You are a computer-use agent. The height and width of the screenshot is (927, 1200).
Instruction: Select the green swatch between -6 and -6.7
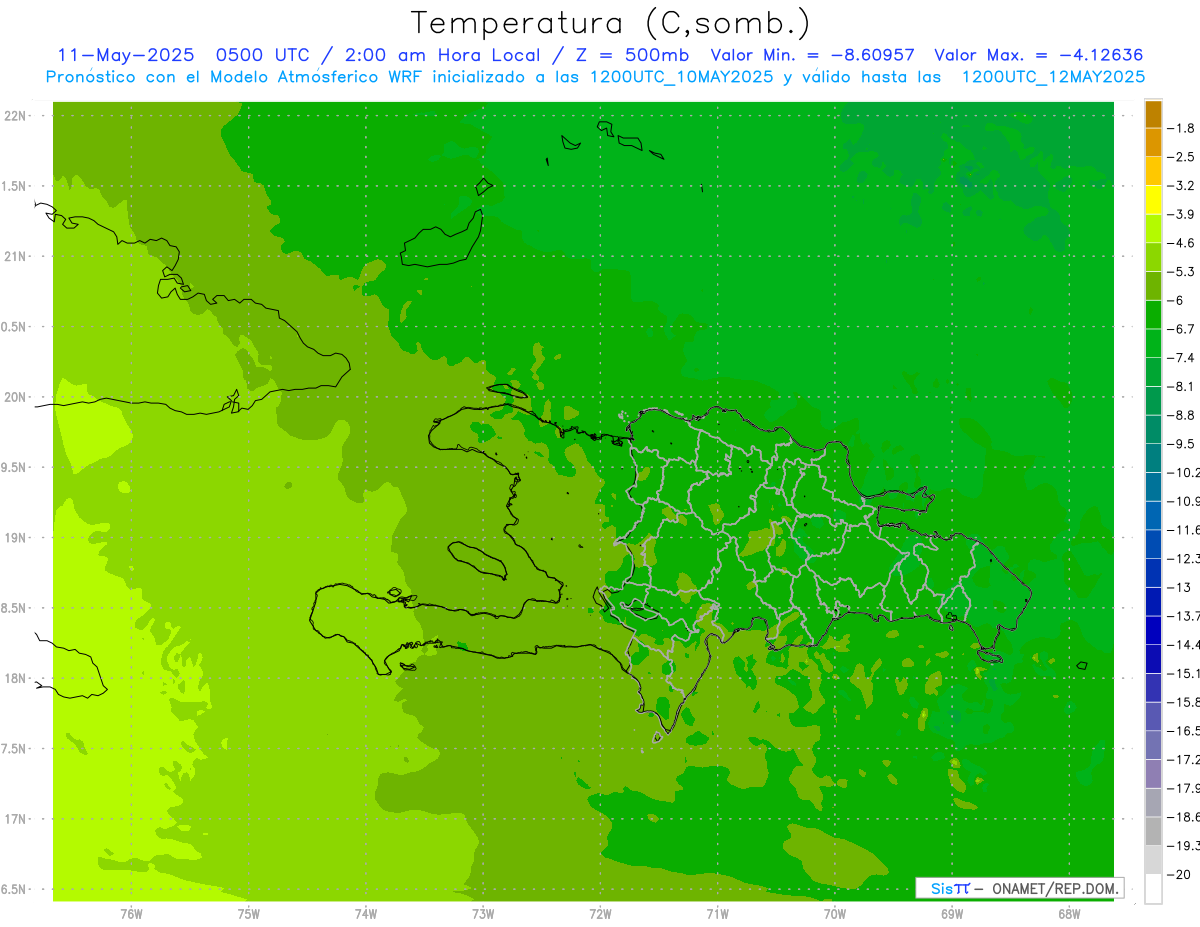pos(1153,315)
